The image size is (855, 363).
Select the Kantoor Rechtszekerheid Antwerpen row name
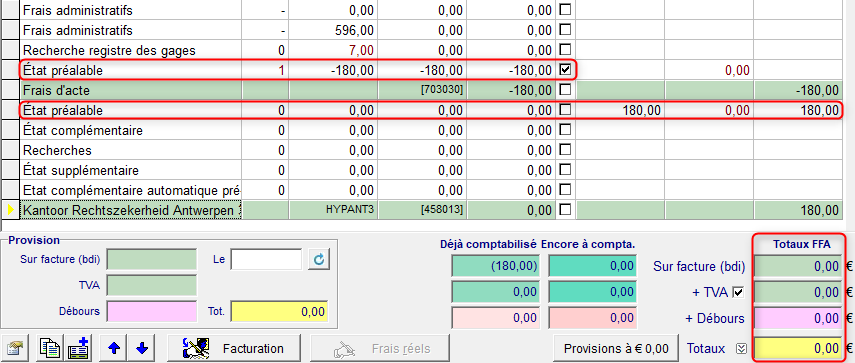point(131,210)
